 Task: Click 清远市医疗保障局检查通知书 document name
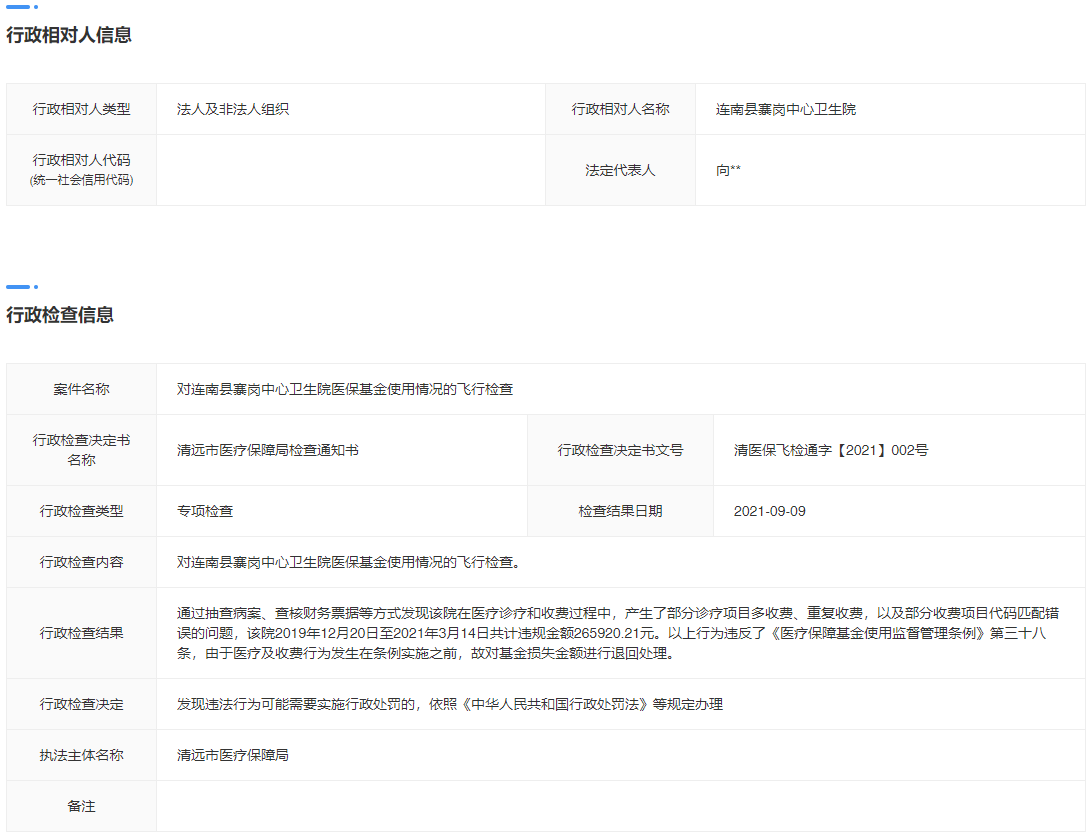(x=268, y=450)
